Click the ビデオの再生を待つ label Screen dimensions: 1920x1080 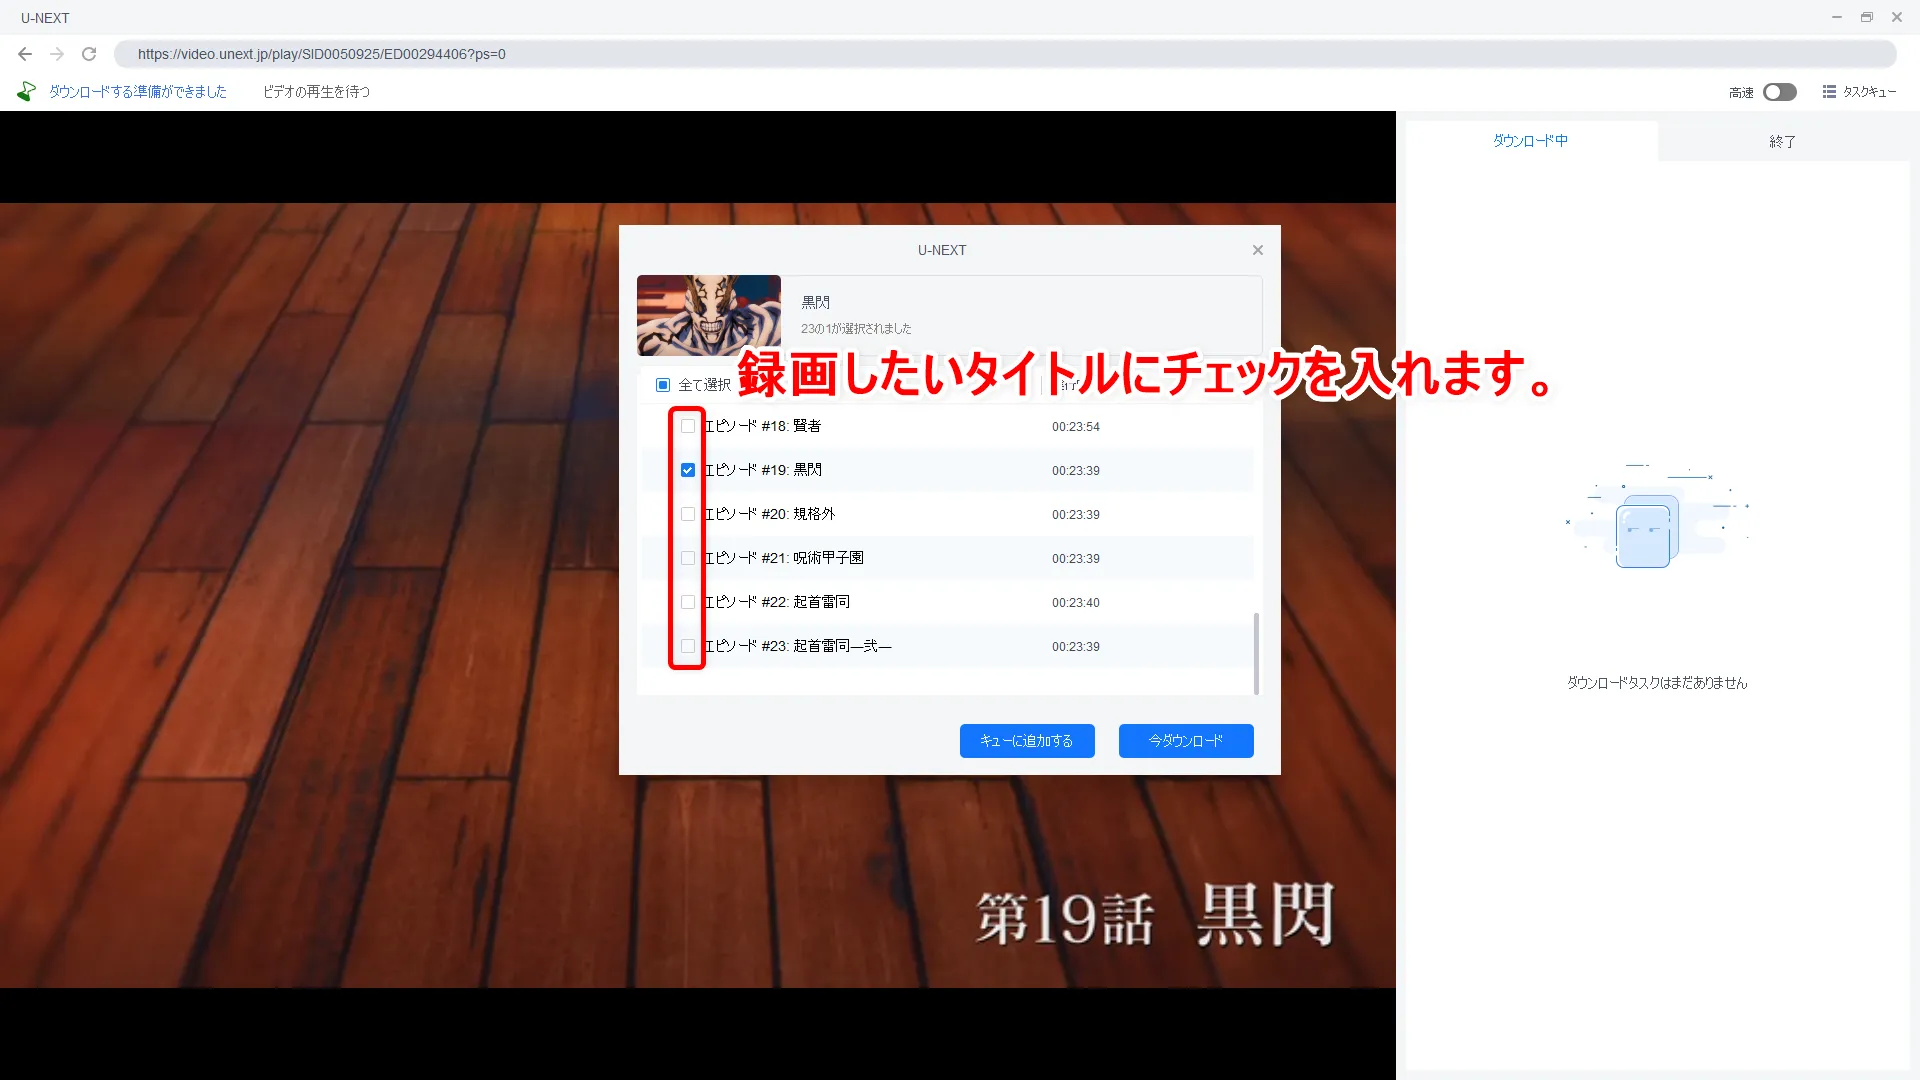click(317, 92)
